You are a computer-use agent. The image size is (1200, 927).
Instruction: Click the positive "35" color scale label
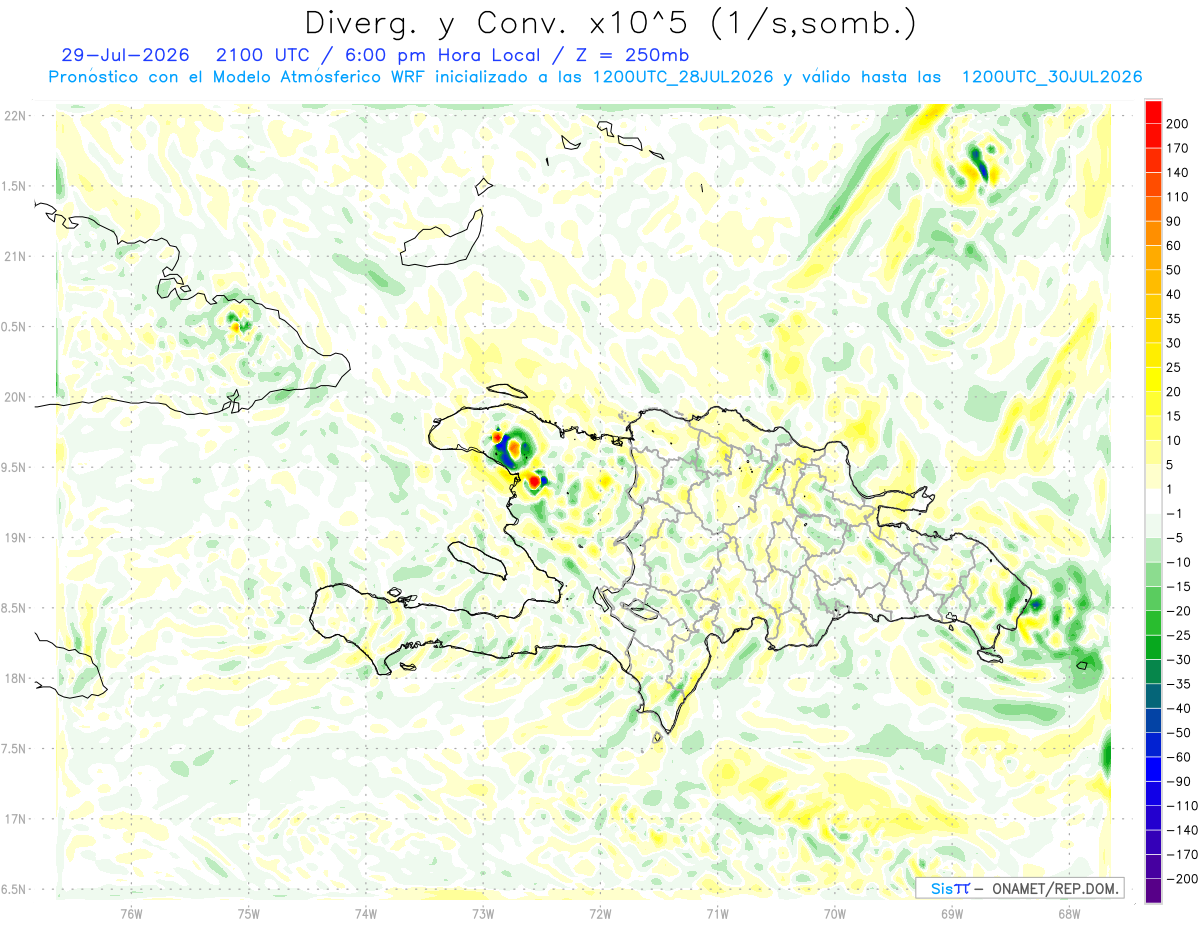click(x=1174, y=319)
